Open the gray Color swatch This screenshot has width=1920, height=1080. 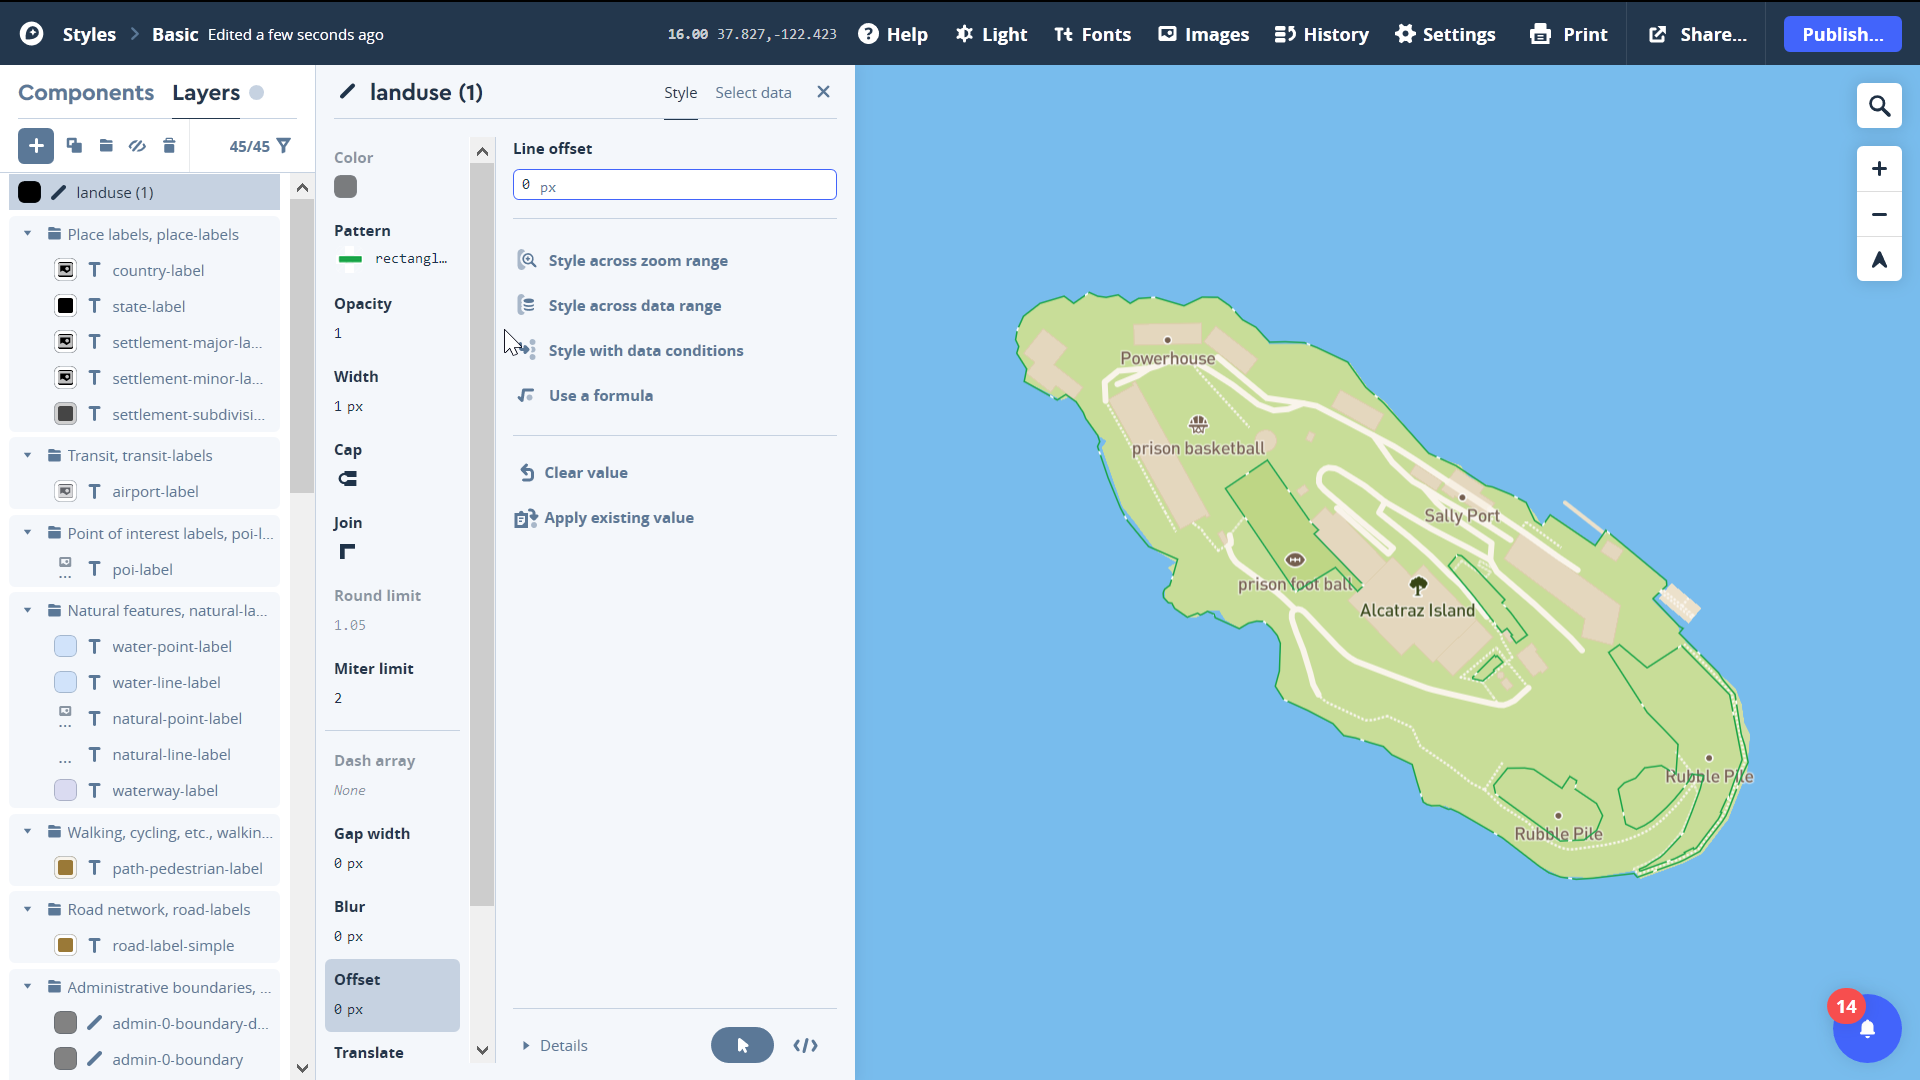click(346, 187)
